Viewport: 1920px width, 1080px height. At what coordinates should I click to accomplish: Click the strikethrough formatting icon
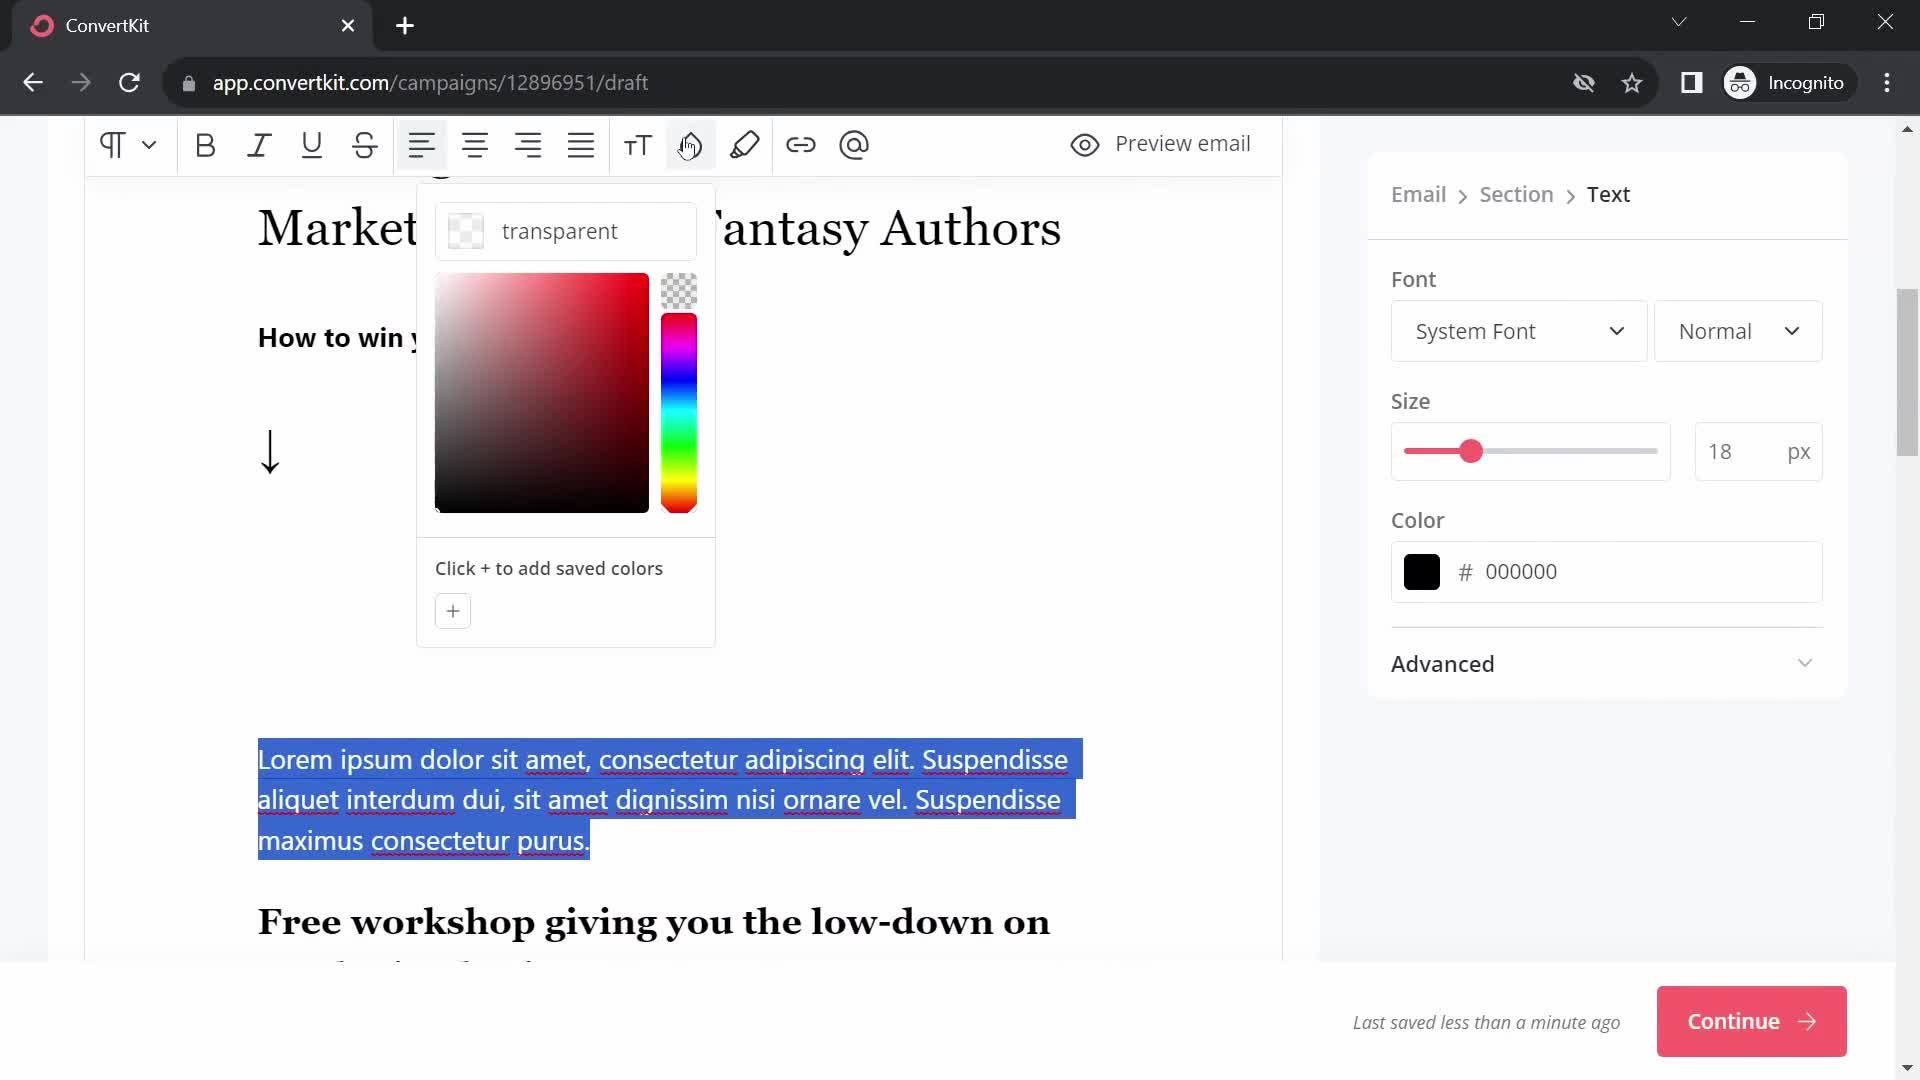(x=365, y=145)
